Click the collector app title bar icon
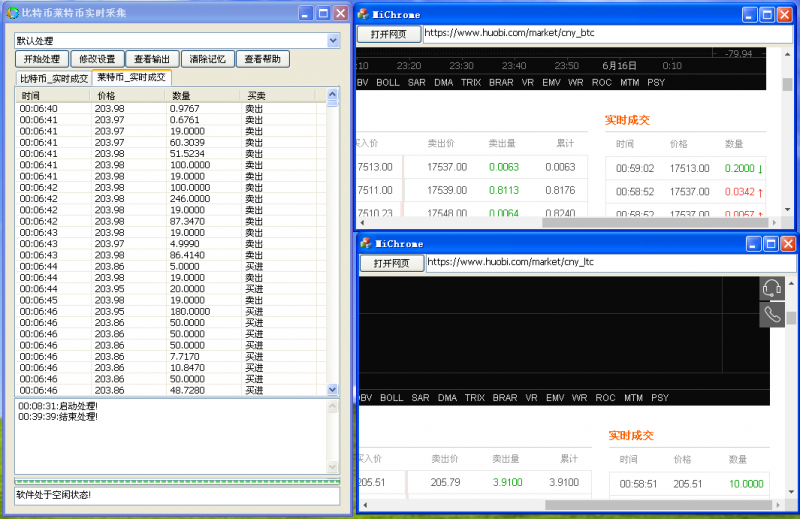This screenshot has width=800, height=519. click(x=13, y=13)
